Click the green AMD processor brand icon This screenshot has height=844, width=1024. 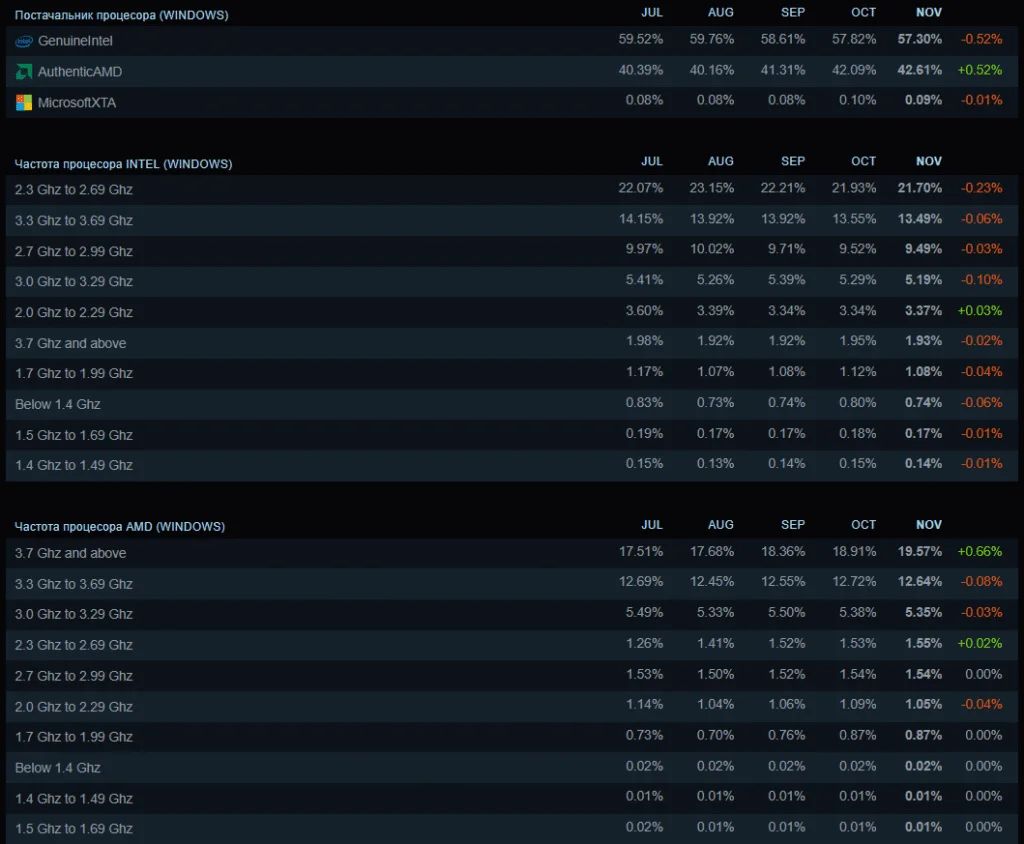(22, 71)
